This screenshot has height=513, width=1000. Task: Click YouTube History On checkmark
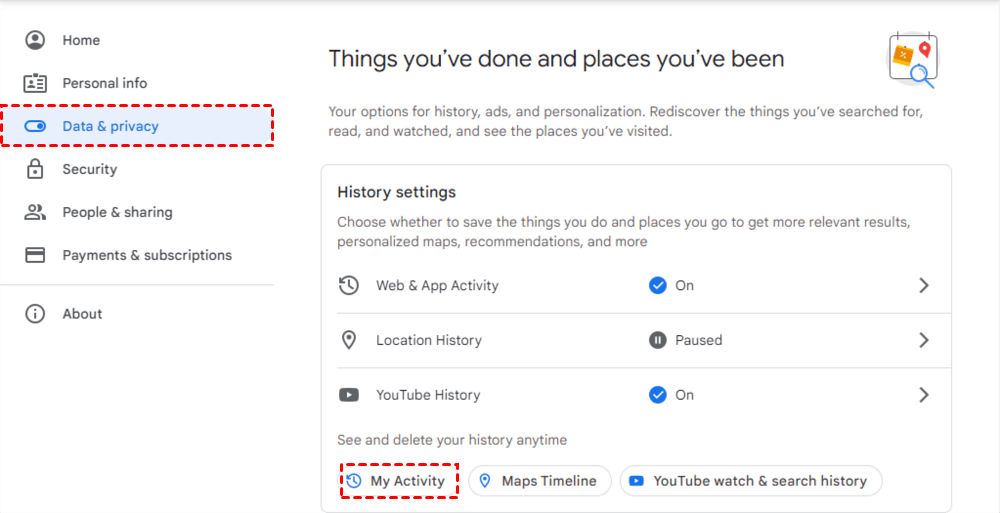(658, 395)
